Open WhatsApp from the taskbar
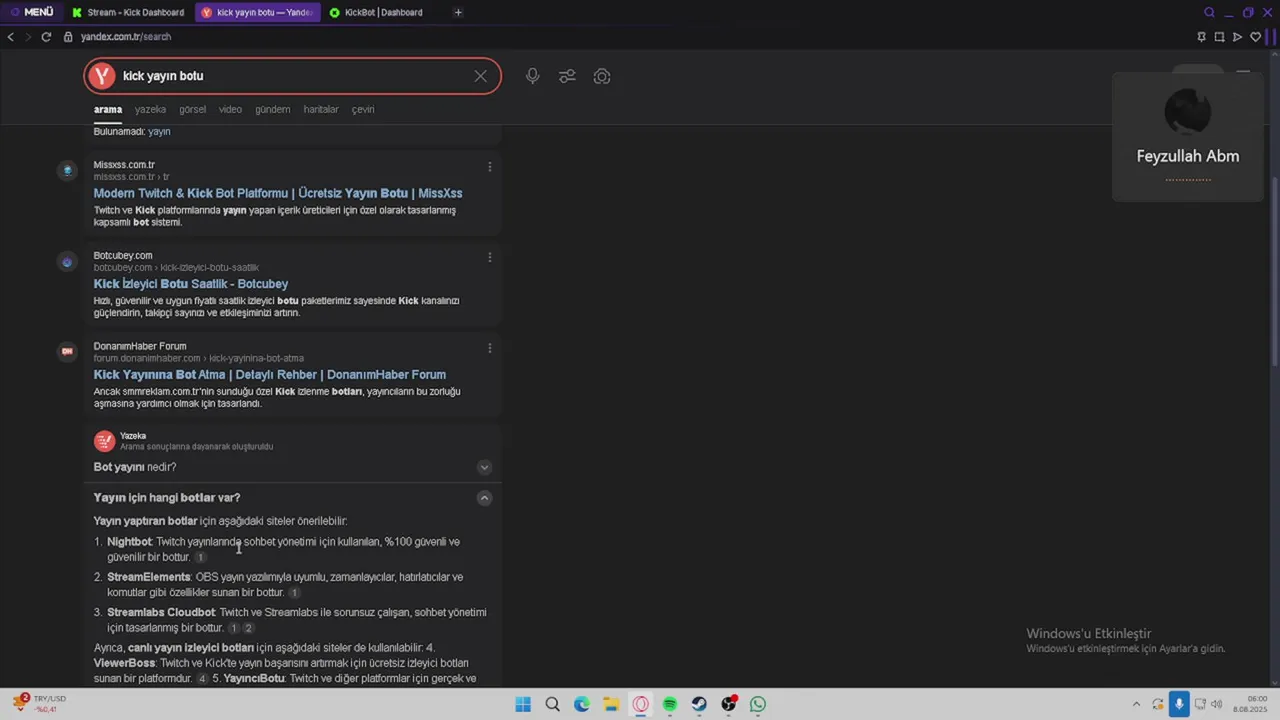The width and height of the screenshot is (1280, 720). [758, 704]
